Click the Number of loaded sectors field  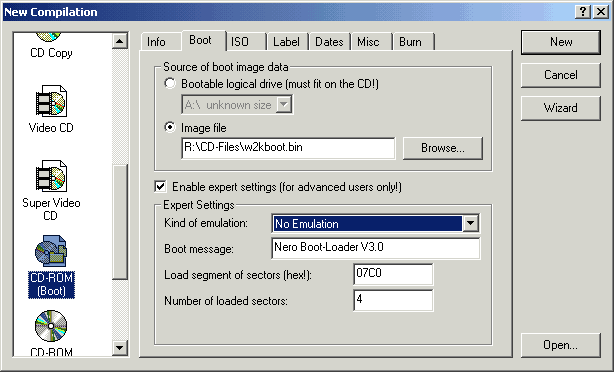point(393,300)
